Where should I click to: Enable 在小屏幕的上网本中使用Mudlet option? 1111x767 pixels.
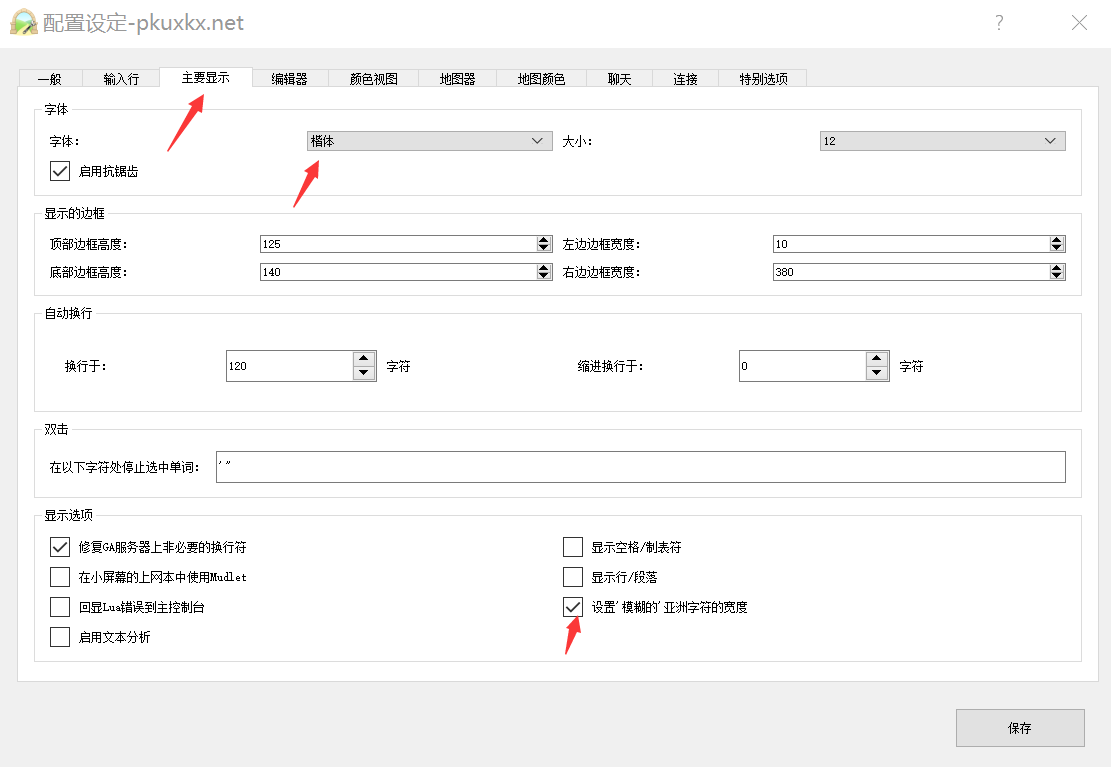click(x=59, y=576)
